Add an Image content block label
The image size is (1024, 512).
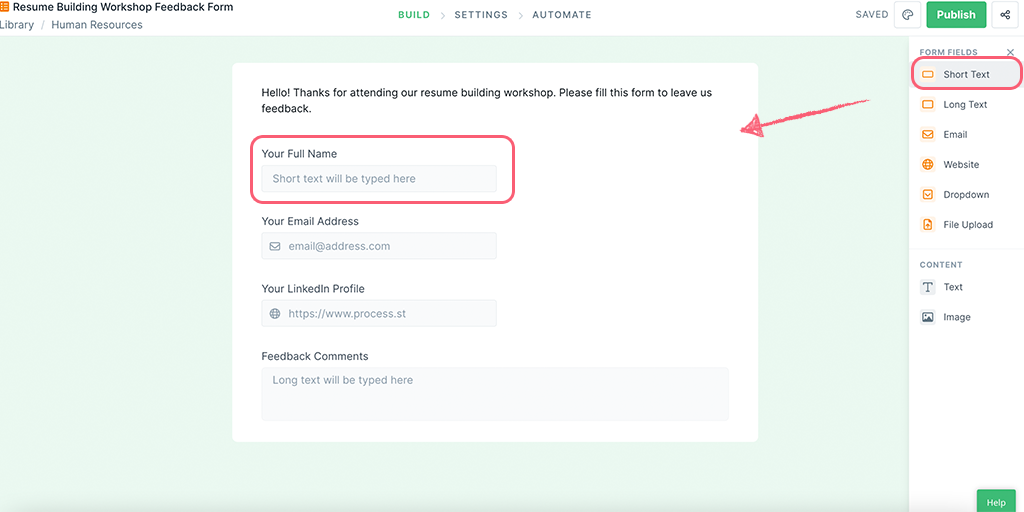(x=957, y=317)
